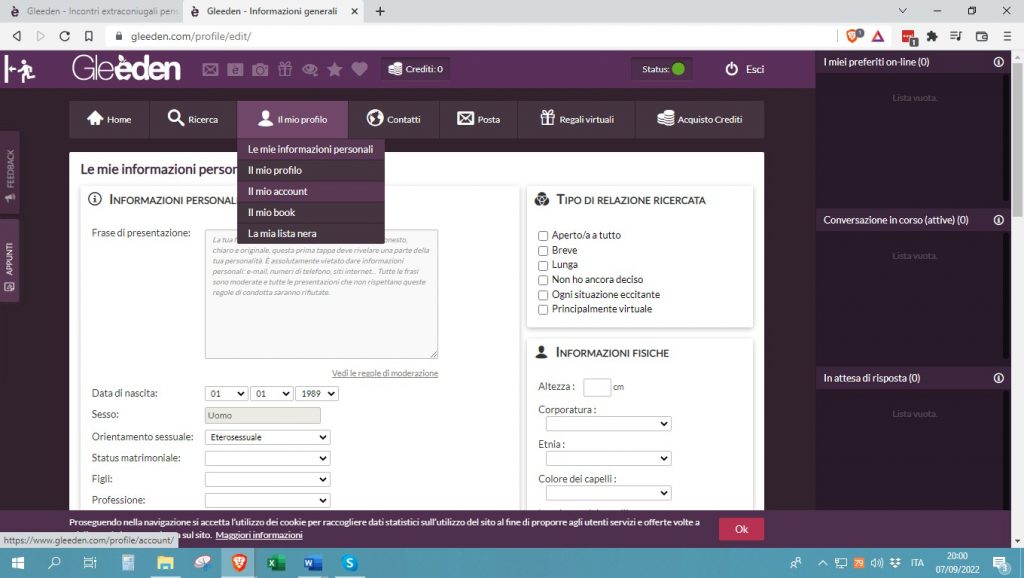This screenshot has width=1024, height=578.
Task: Click the star favorites icon in header
Action: click(335, 69)
